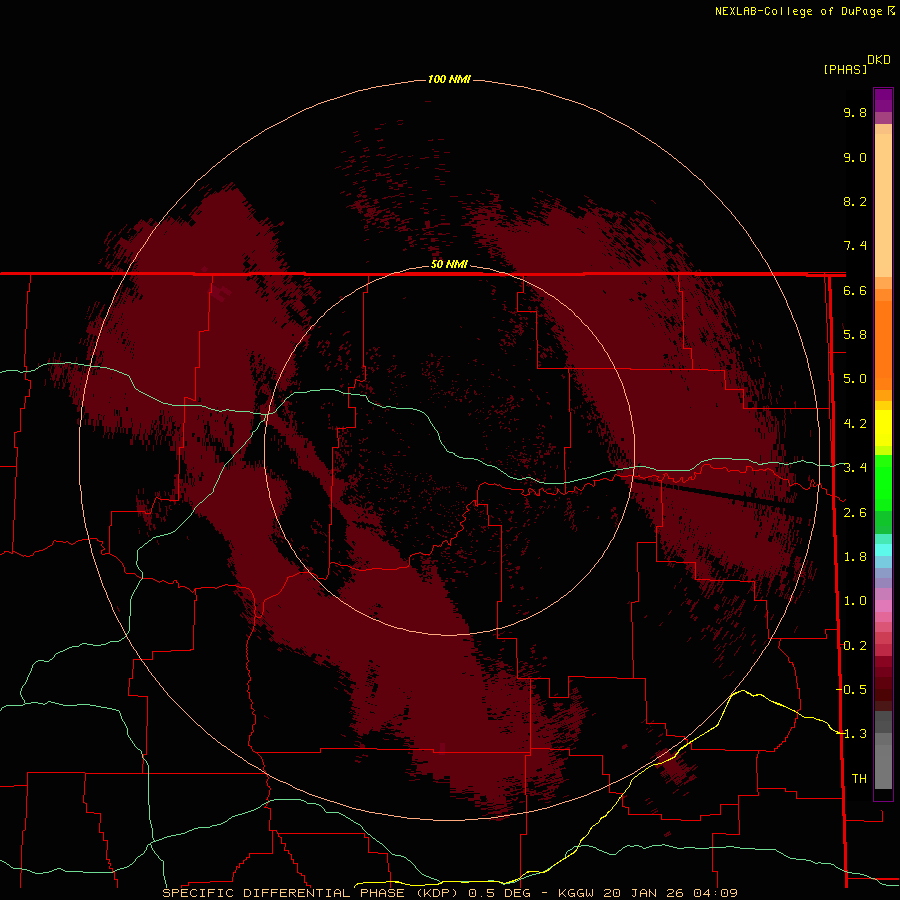Viewport: 900px width, 900px height.
Task: Click the 9.8 value on the color scale
Action: [855, 112]
